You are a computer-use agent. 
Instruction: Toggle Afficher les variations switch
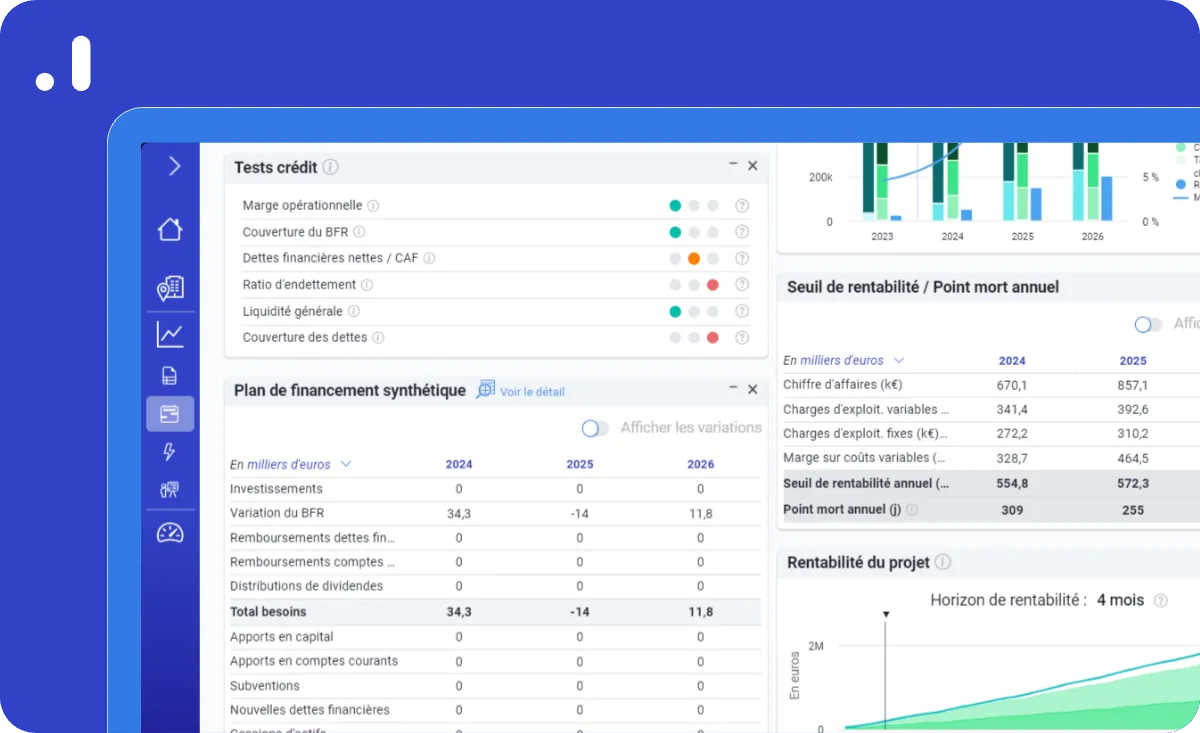coord(595,428)
